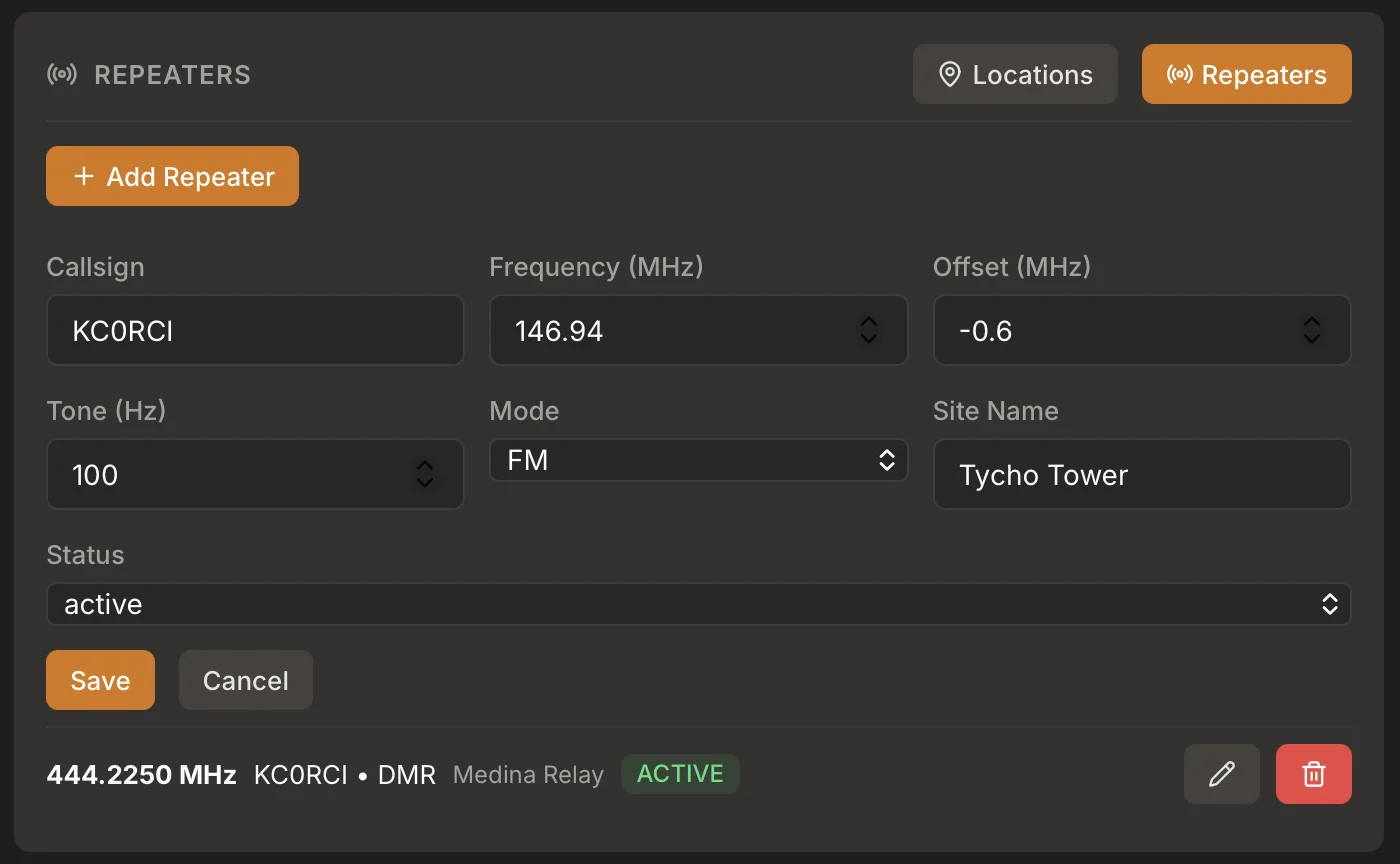This screenshot has height=864, width=1400.
Task: Click the Medina Relay site text
Action: tap(528, 775)
